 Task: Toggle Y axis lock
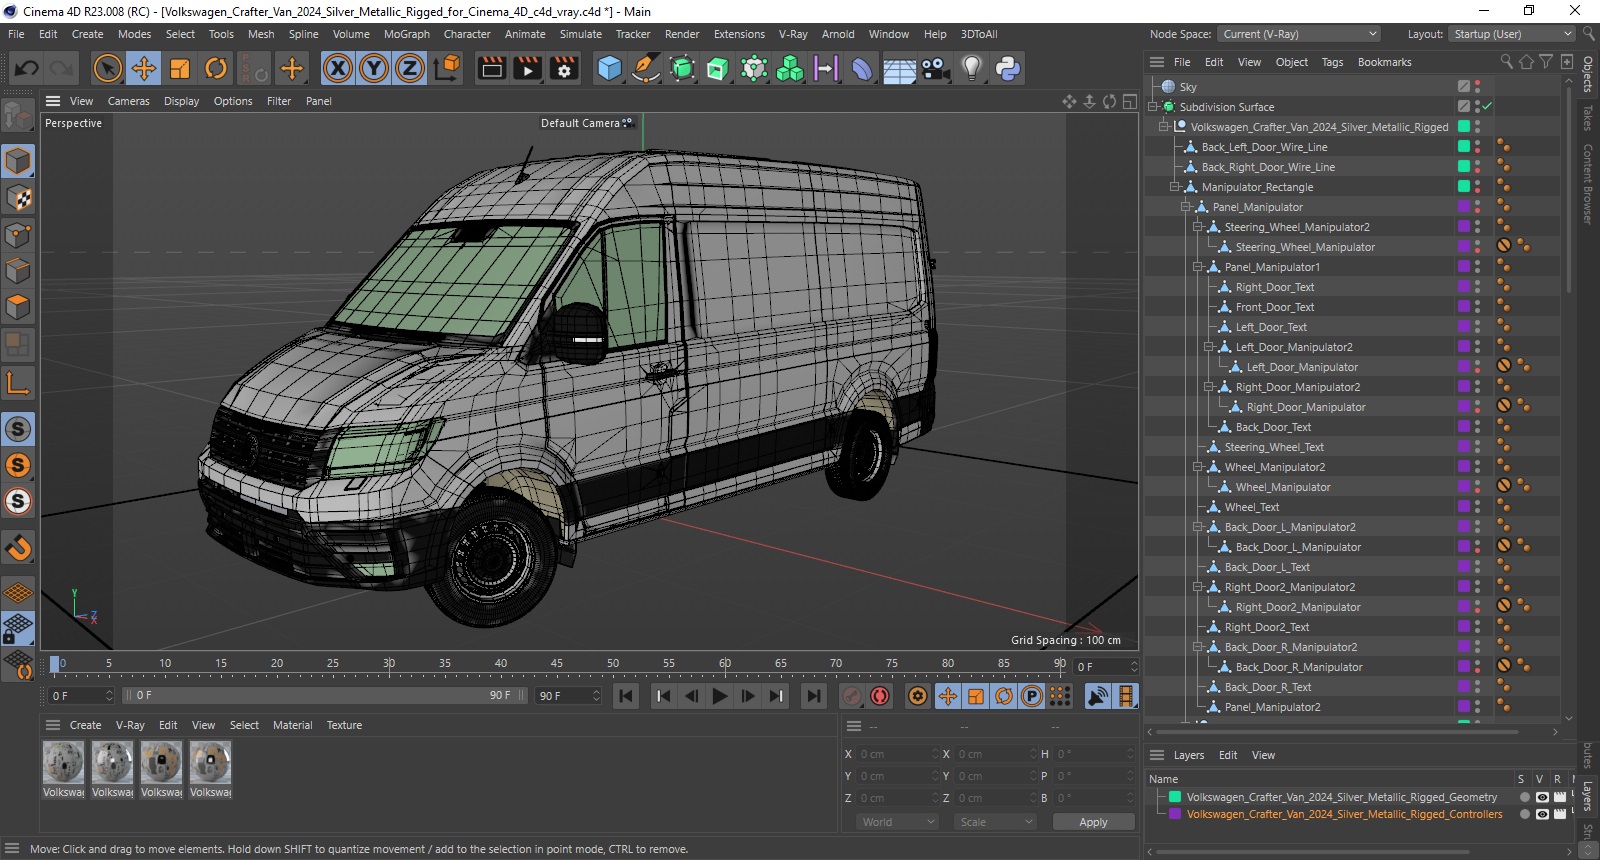374,68
